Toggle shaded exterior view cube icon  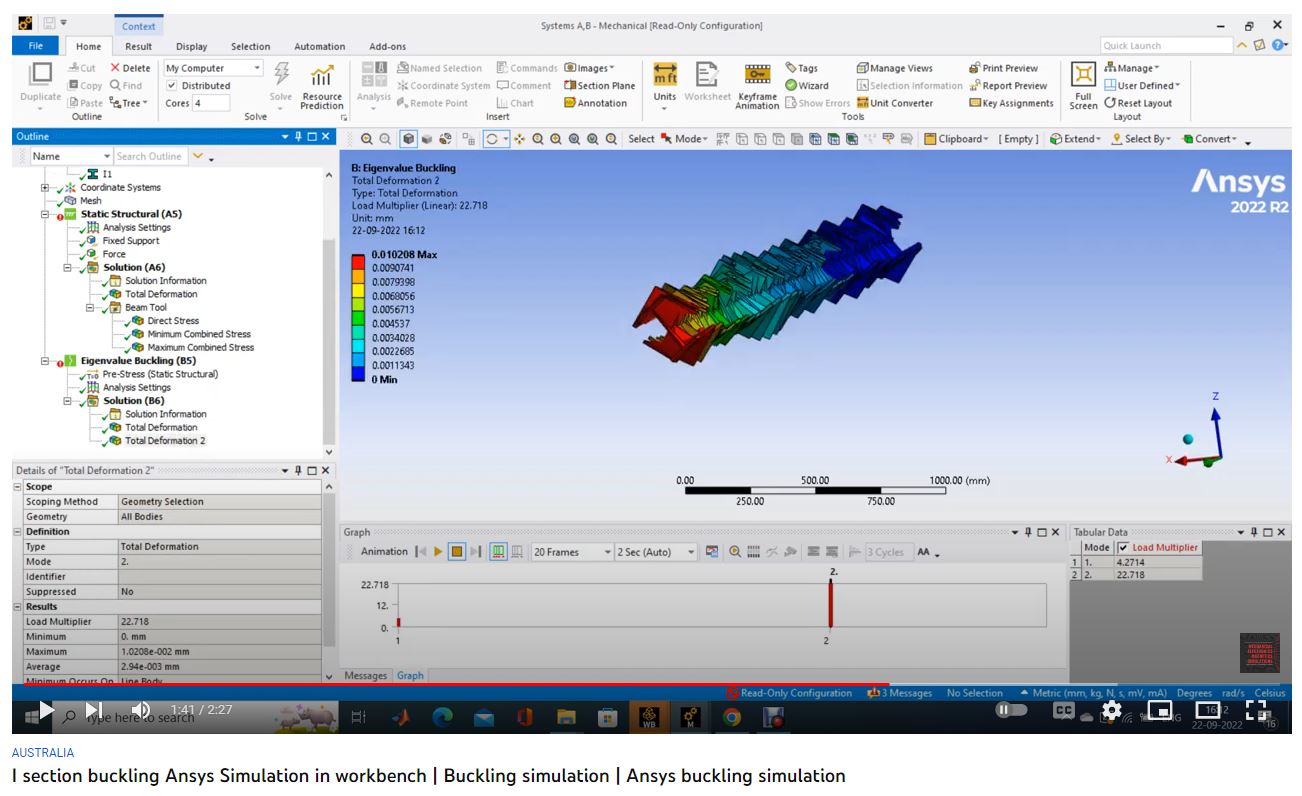408,139
